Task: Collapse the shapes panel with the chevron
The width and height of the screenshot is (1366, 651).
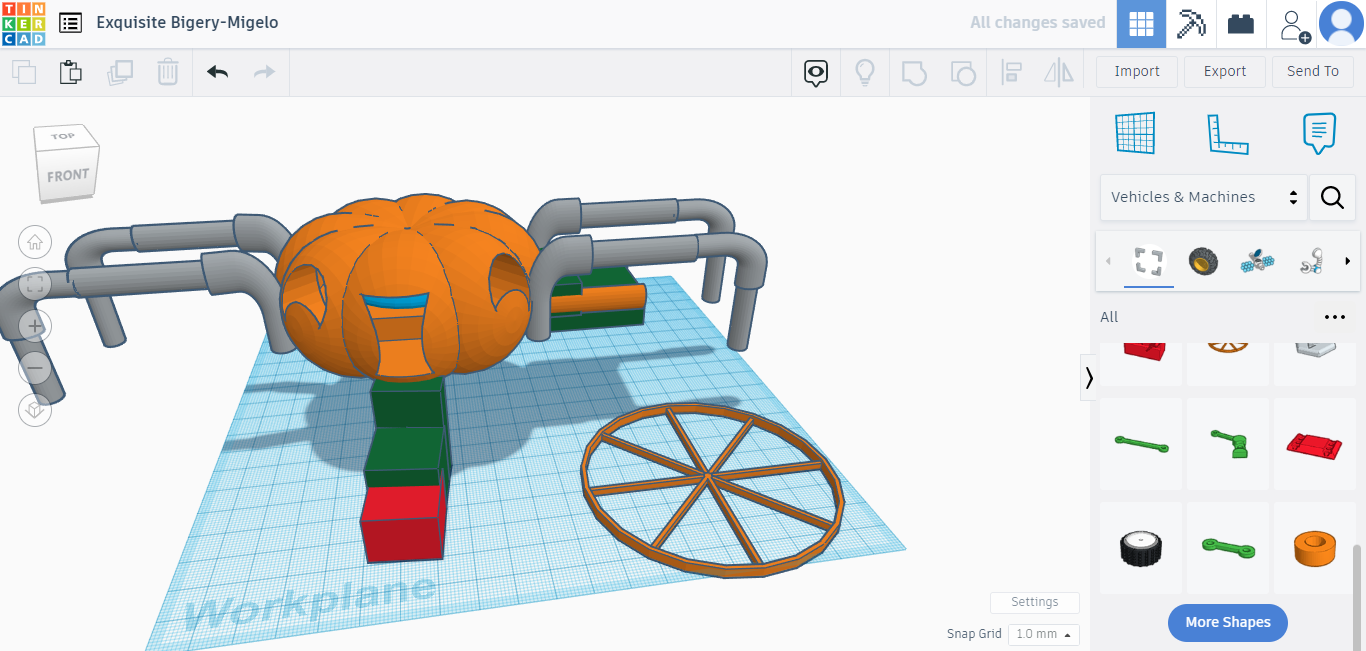Action: (1088, 378)
